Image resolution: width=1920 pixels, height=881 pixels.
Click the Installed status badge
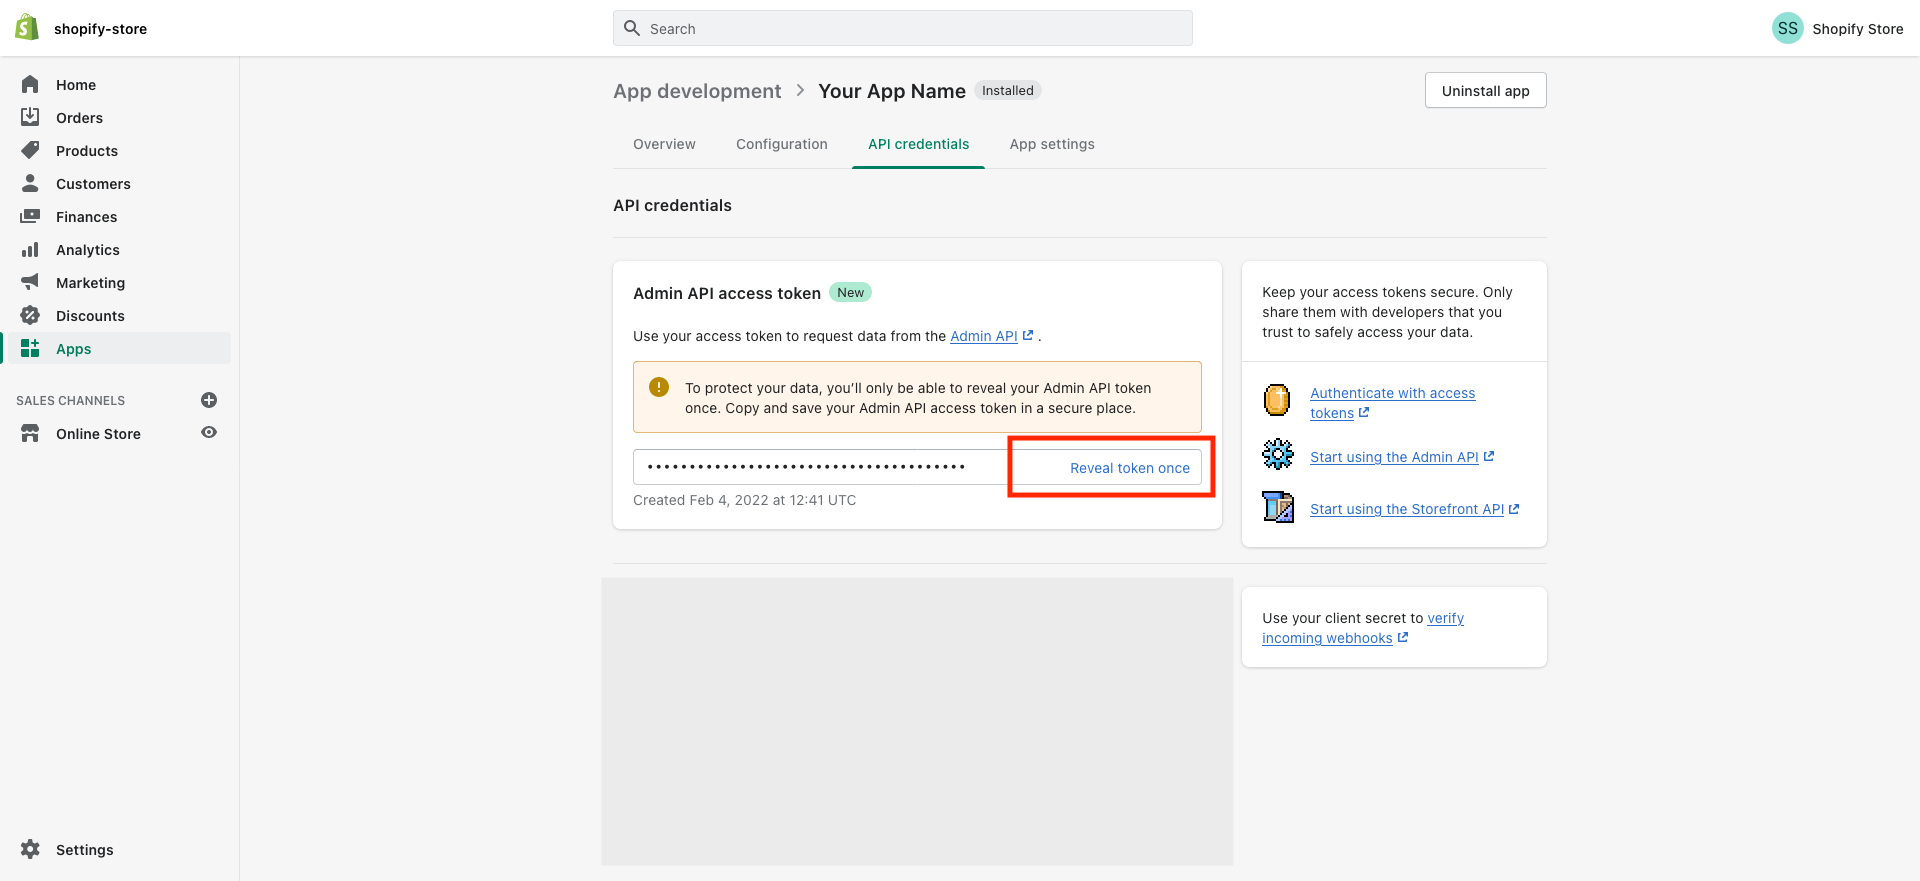(1007, 90)
